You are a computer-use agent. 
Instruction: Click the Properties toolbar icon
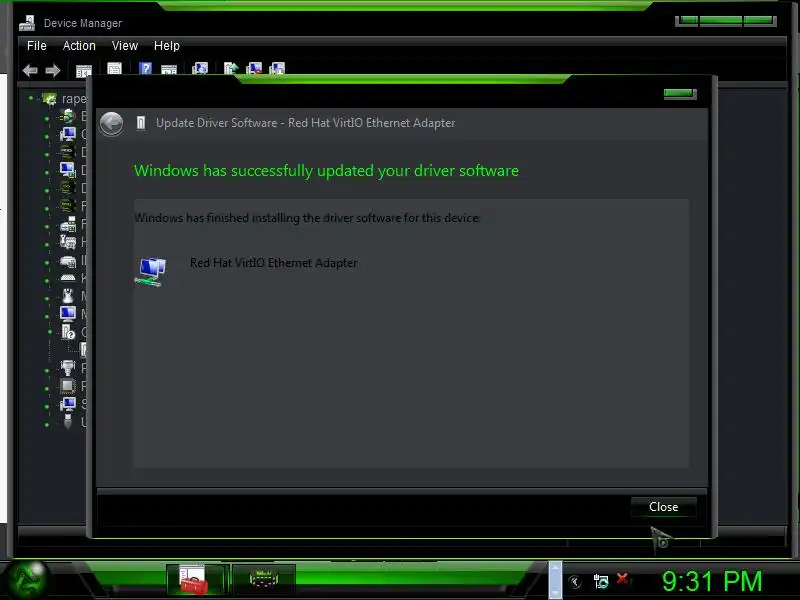click(x=114, y=69)
